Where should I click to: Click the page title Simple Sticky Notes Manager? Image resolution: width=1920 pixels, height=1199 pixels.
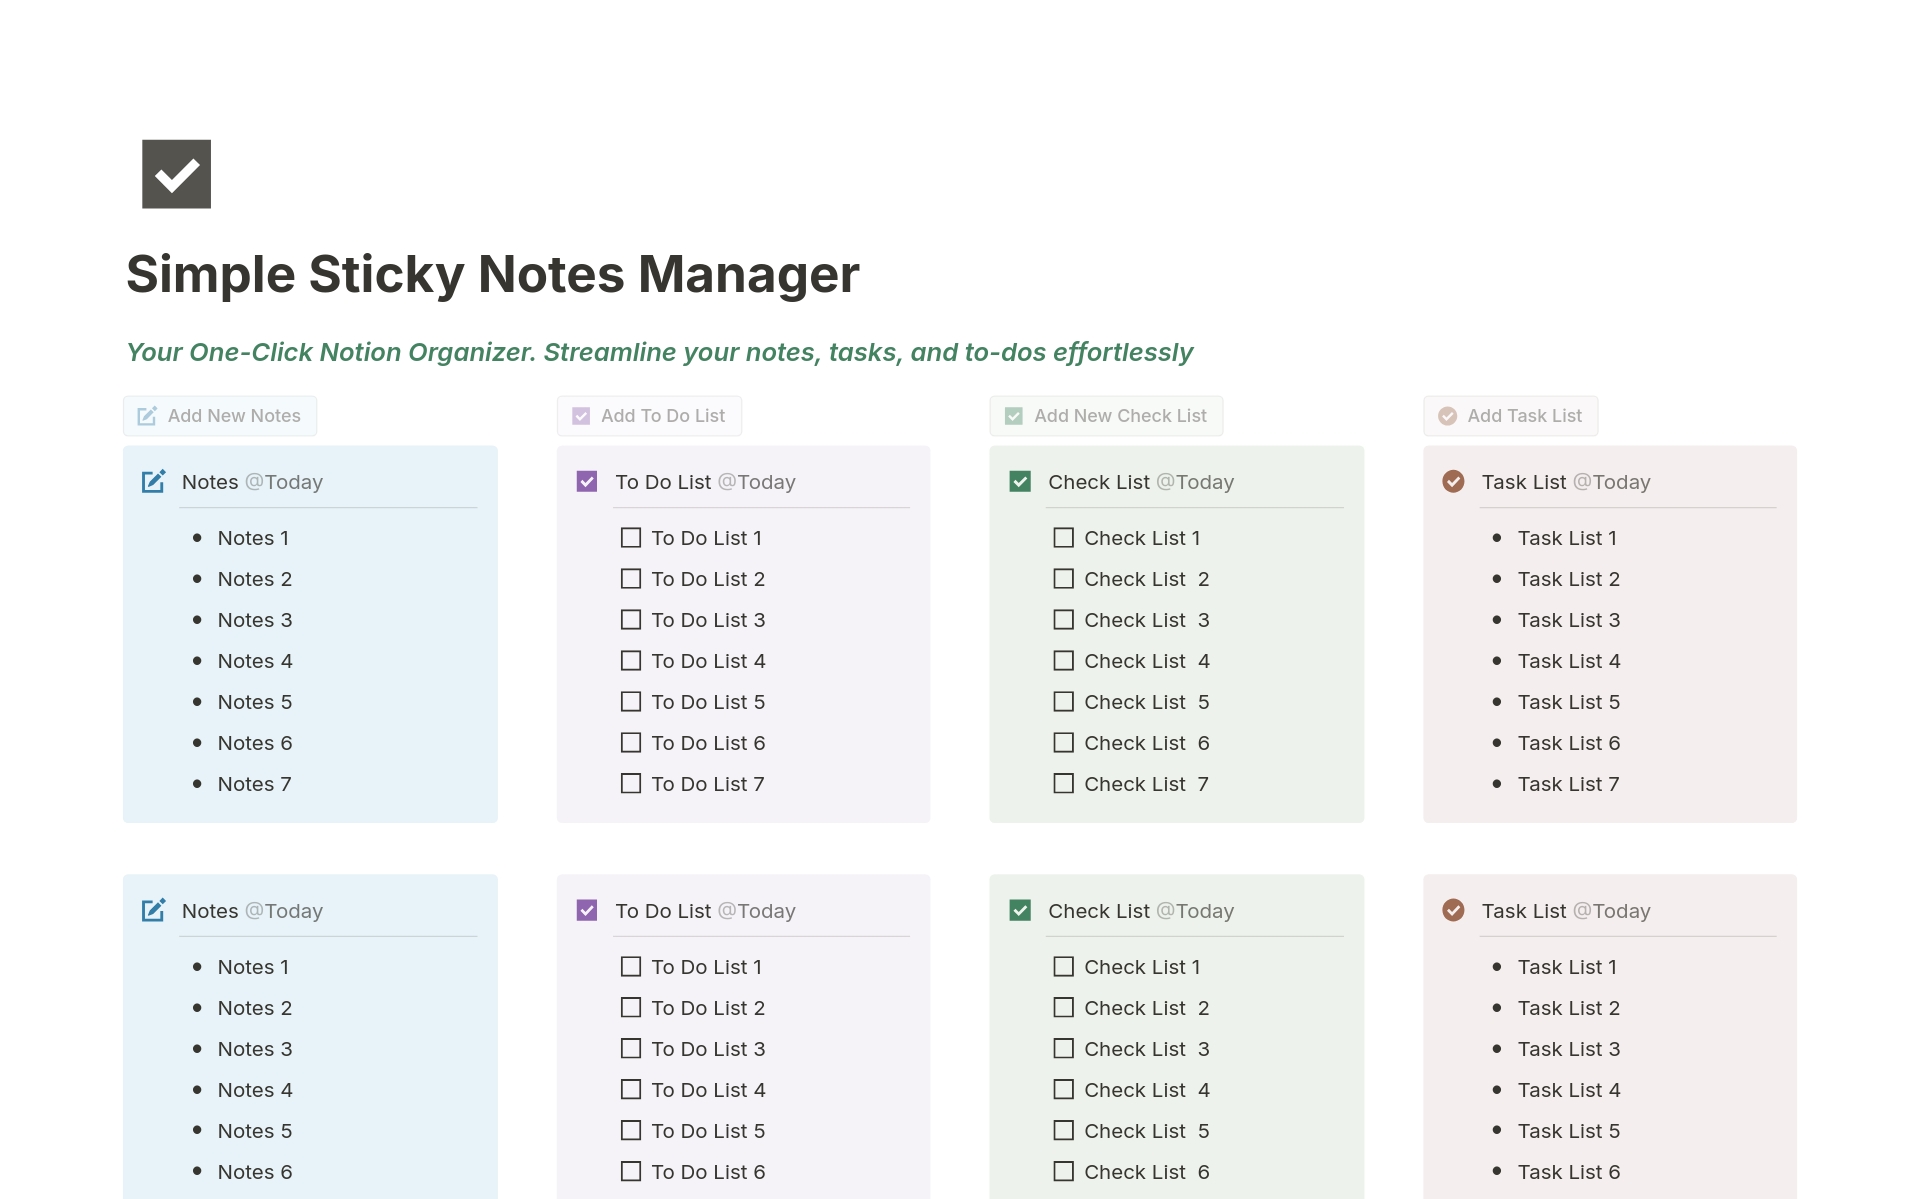pyautogui.click(x=492, y=273)
